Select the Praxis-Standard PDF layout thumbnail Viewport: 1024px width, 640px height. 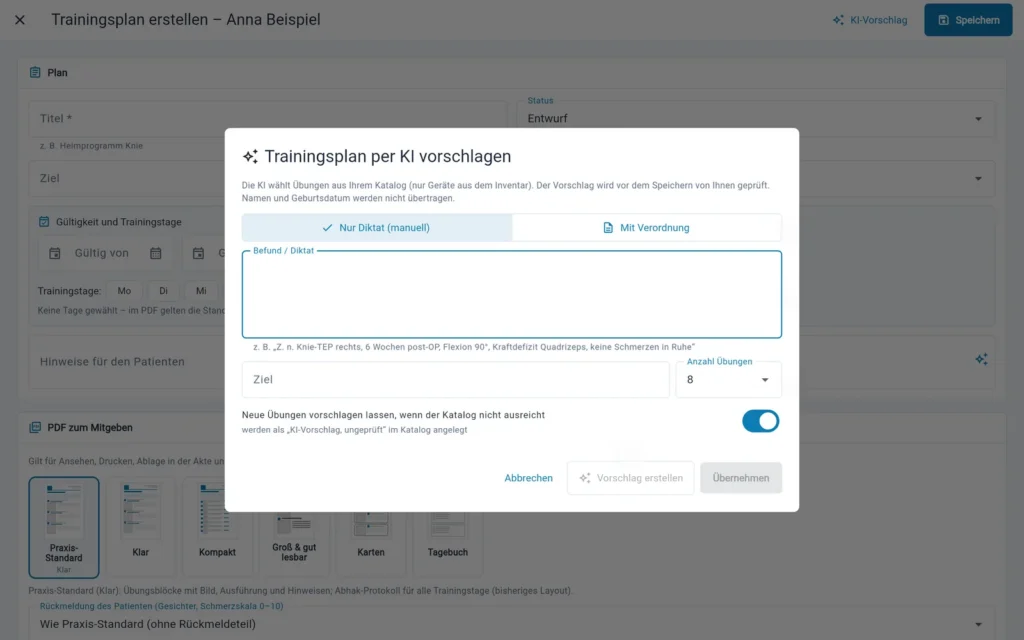tap(64, 528)
